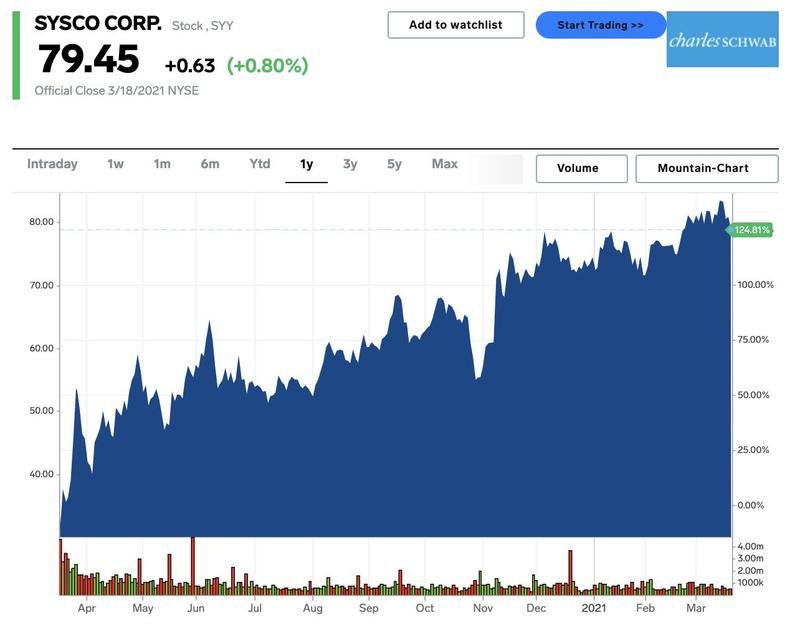Click the +0.63 price change value
The width and height of the screenshot is (800, 628).
[x=190, y=65]
